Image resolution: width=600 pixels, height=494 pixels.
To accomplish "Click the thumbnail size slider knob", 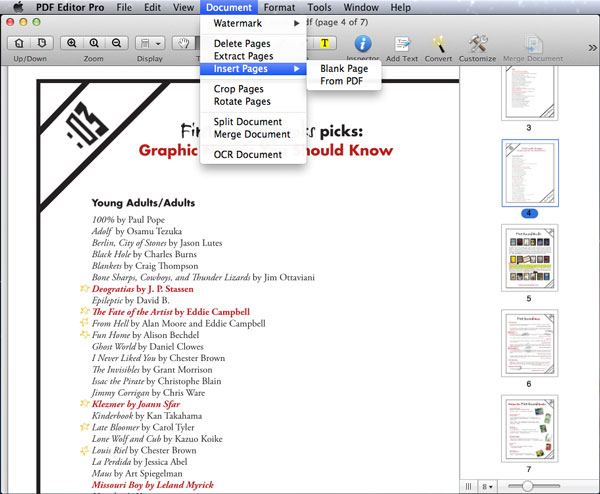I will point(527,486).
